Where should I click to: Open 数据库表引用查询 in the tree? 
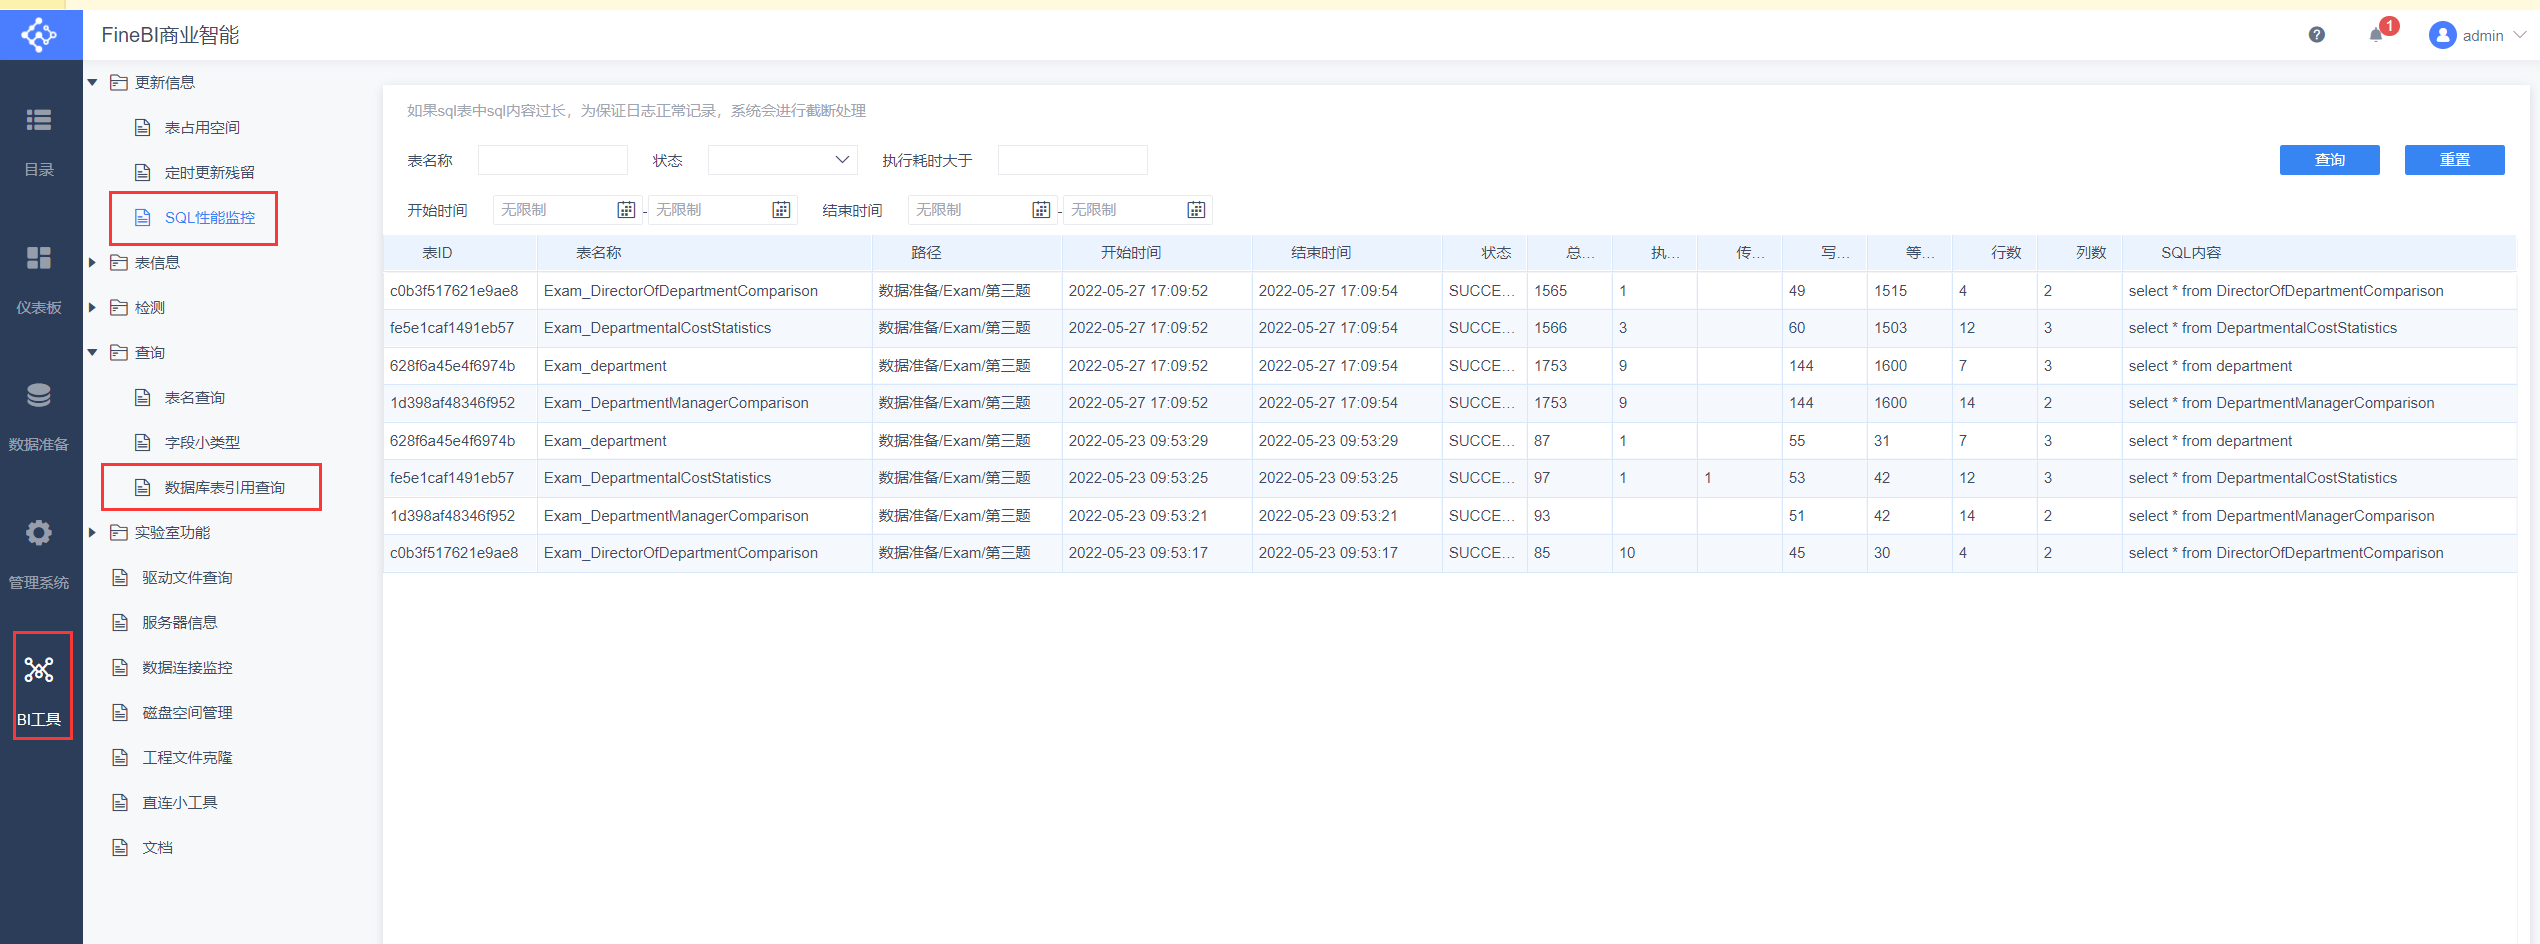(225, 487)
